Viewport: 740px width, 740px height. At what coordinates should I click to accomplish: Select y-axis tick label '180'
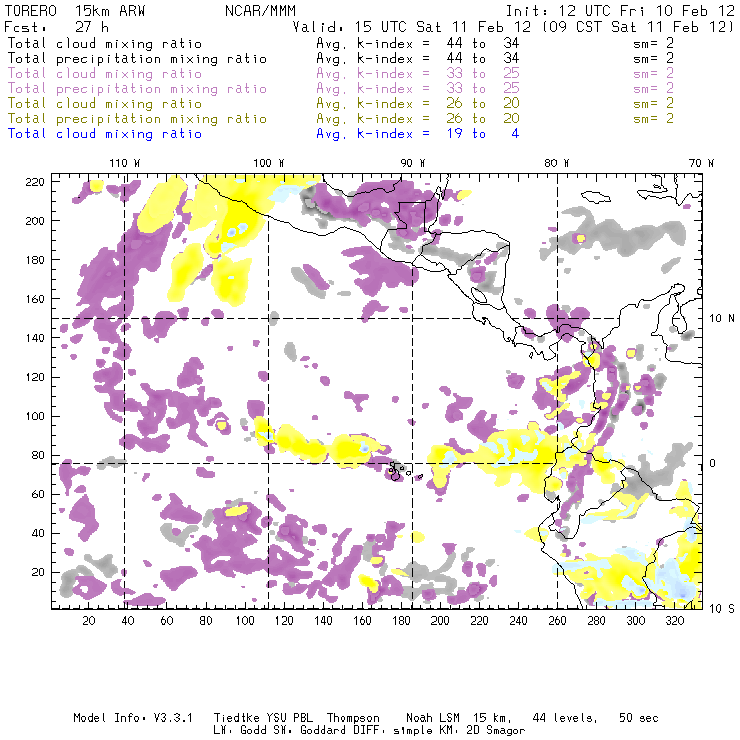click(x=35, y=260)
